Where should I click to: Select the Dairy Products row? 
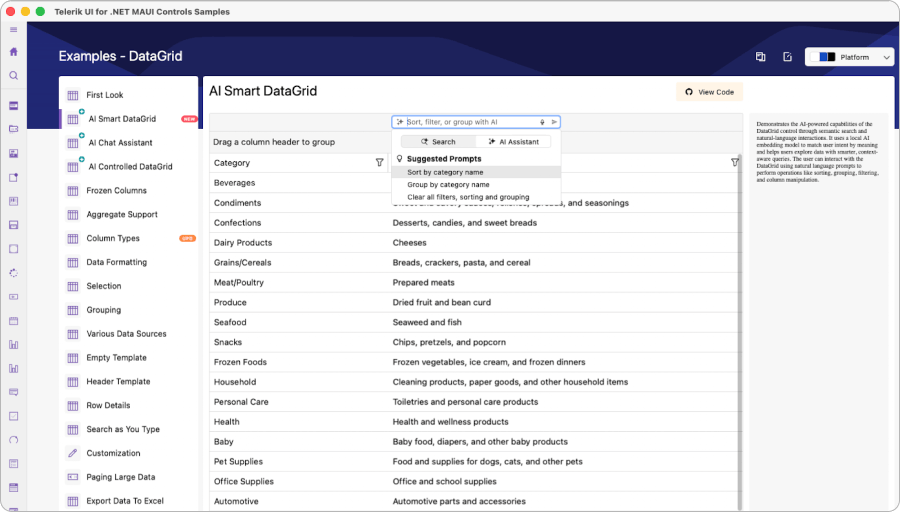(x=474, y=242)
